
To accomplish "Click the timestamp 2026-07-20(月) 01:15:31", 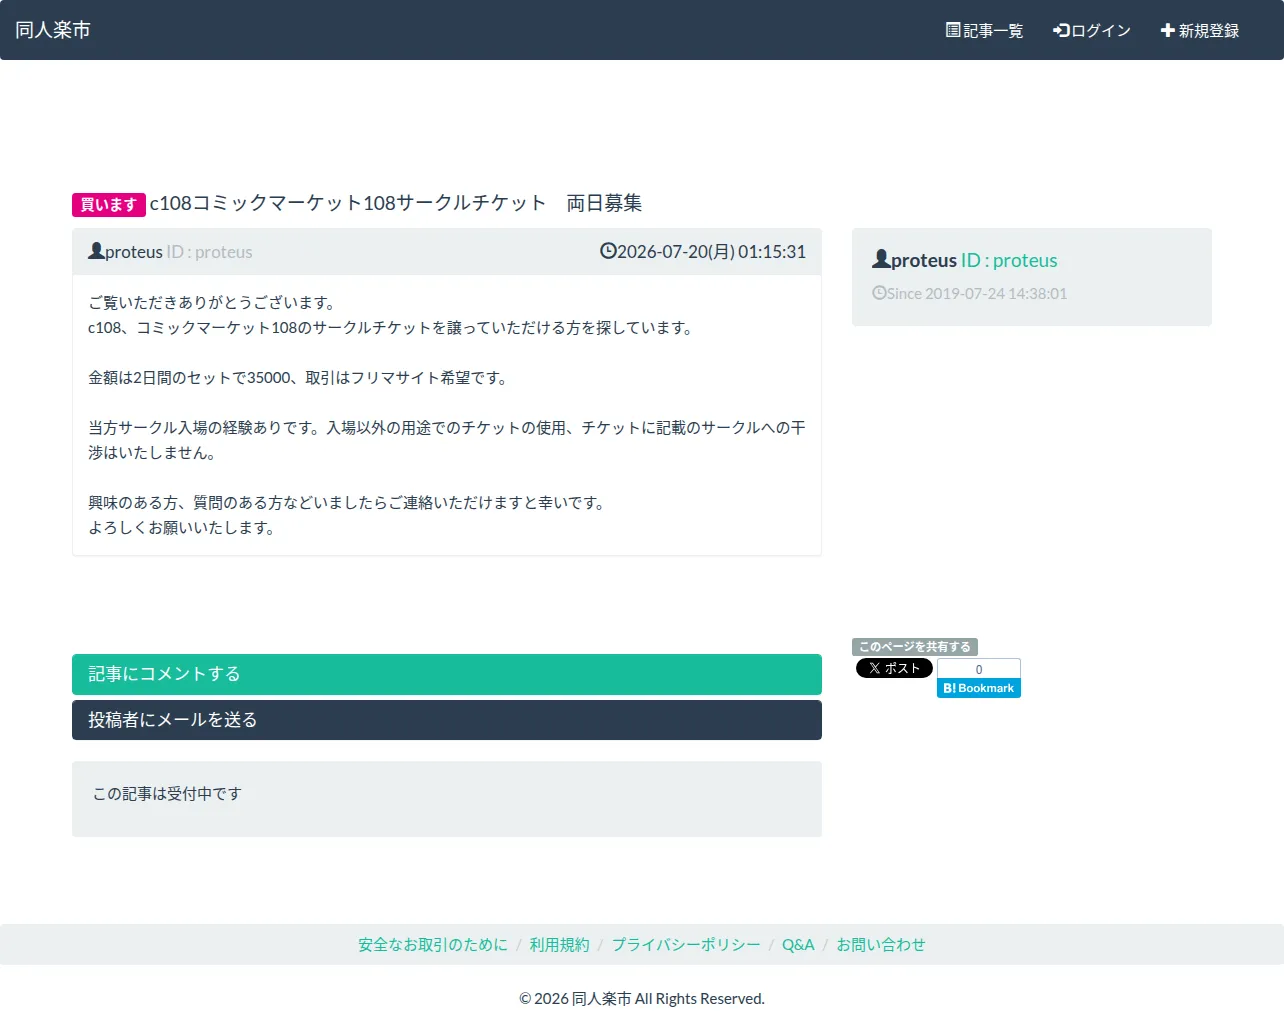I will click(711, 252).
